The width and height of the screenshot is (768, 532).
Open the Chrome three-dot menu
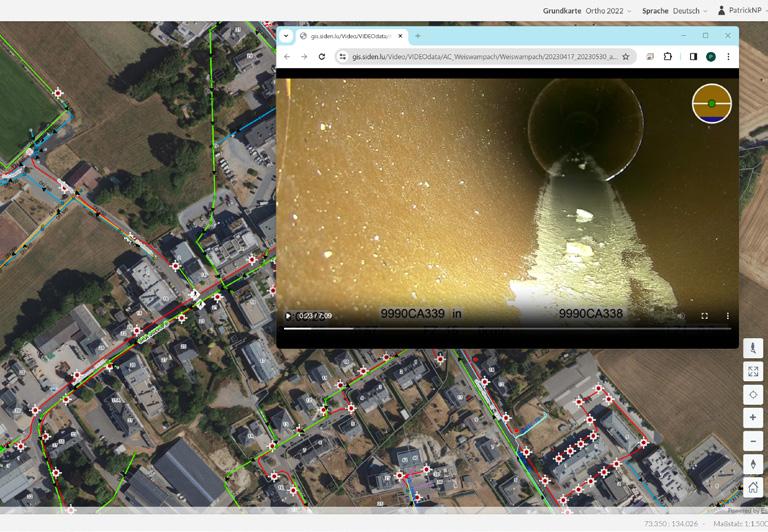728,57
